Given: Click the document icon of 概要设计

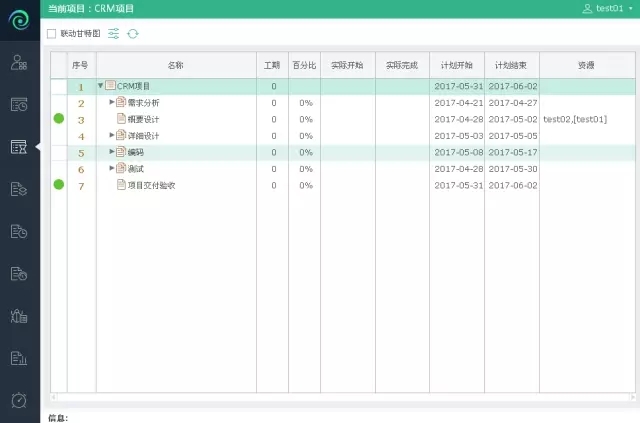Looking at the screenshot, I should (x=121, y=118).
